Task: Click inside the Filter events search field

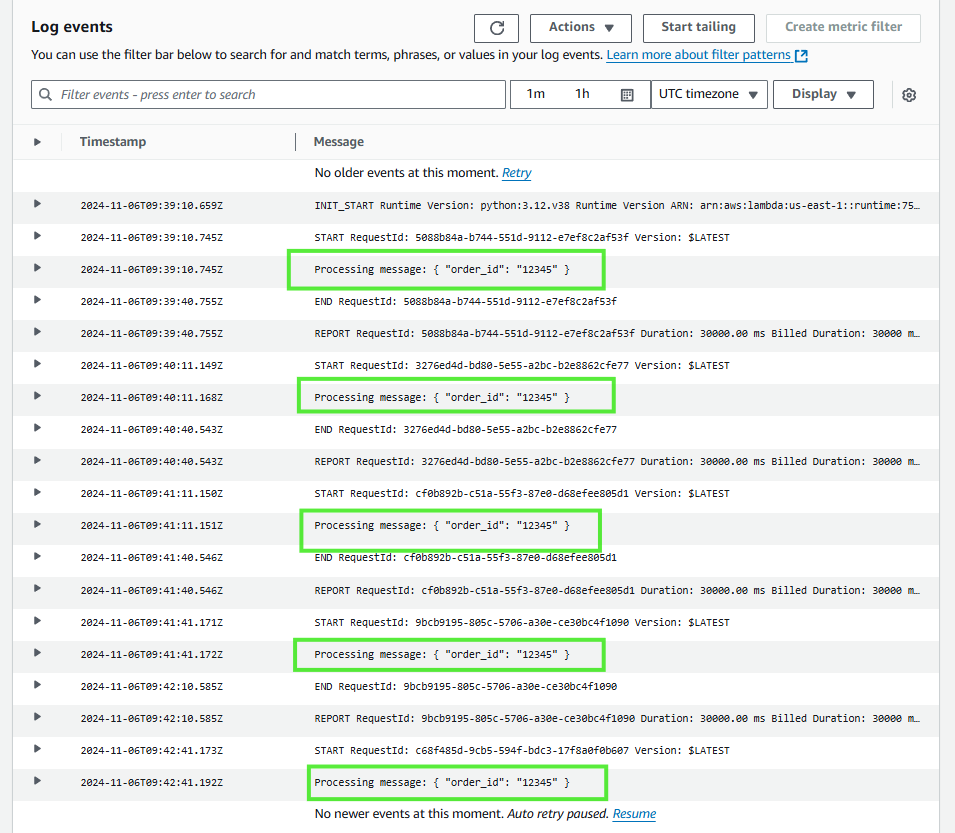Action: click(x=250, y=94)
